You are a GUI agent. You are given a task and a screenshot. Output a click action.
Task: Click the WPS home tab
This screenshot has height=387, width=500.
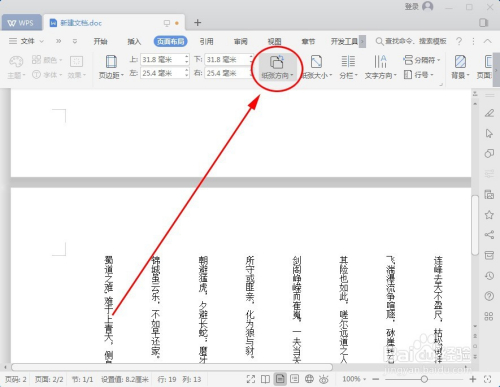pyautogui.click(x=21, y=23)
